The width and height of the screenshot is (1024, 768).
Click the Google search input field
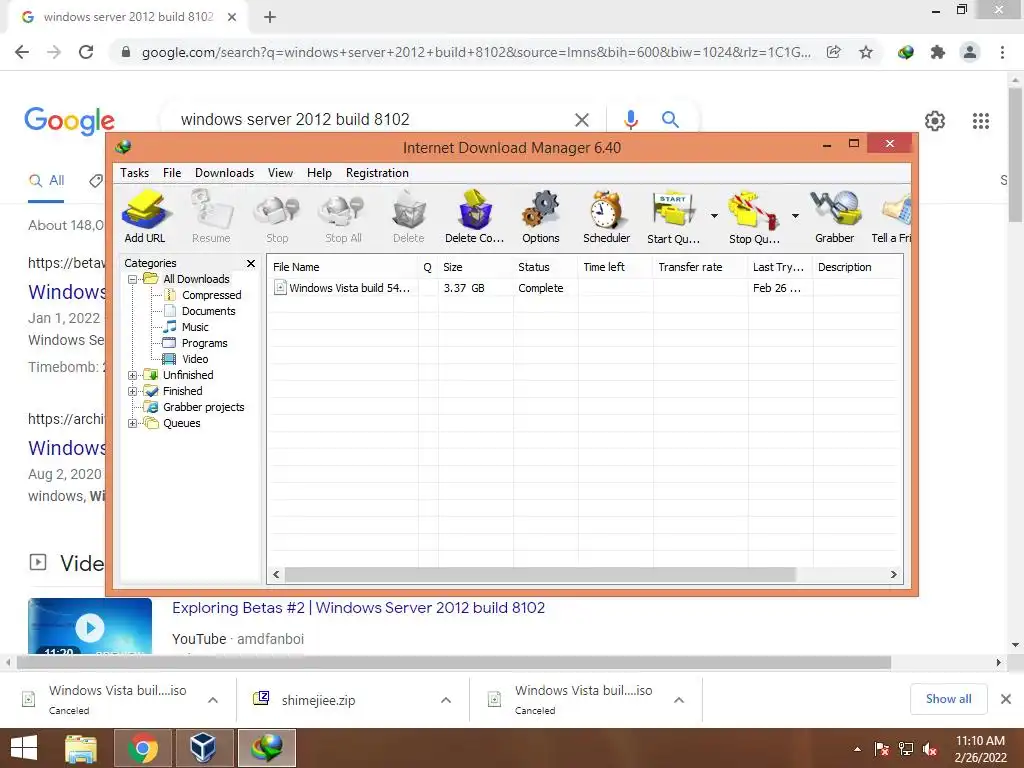372,120
